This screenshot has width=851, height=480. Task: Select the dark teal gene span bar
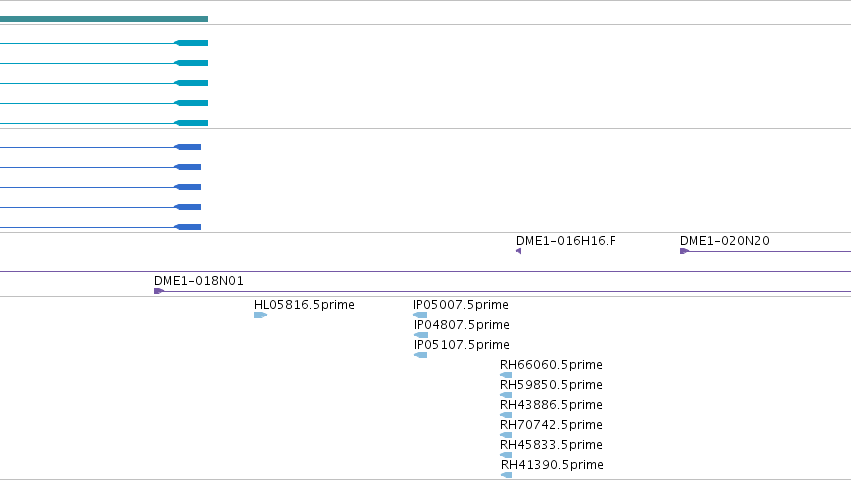(x=104, y=19)
